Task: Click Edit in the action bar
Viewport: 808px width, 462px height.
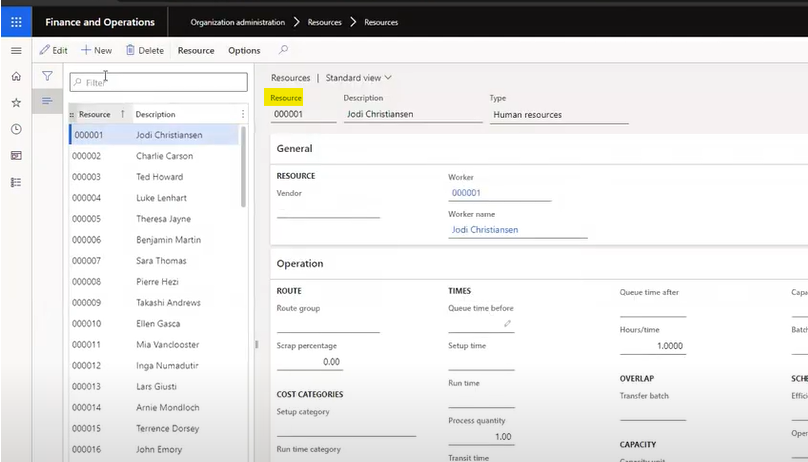Action: [54, 50]
